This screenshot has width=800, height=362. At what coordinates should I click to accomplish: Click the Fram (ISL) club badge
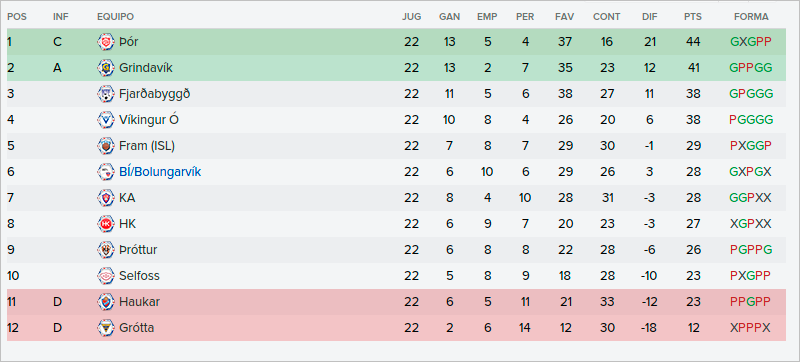click(x=106, y=146)
